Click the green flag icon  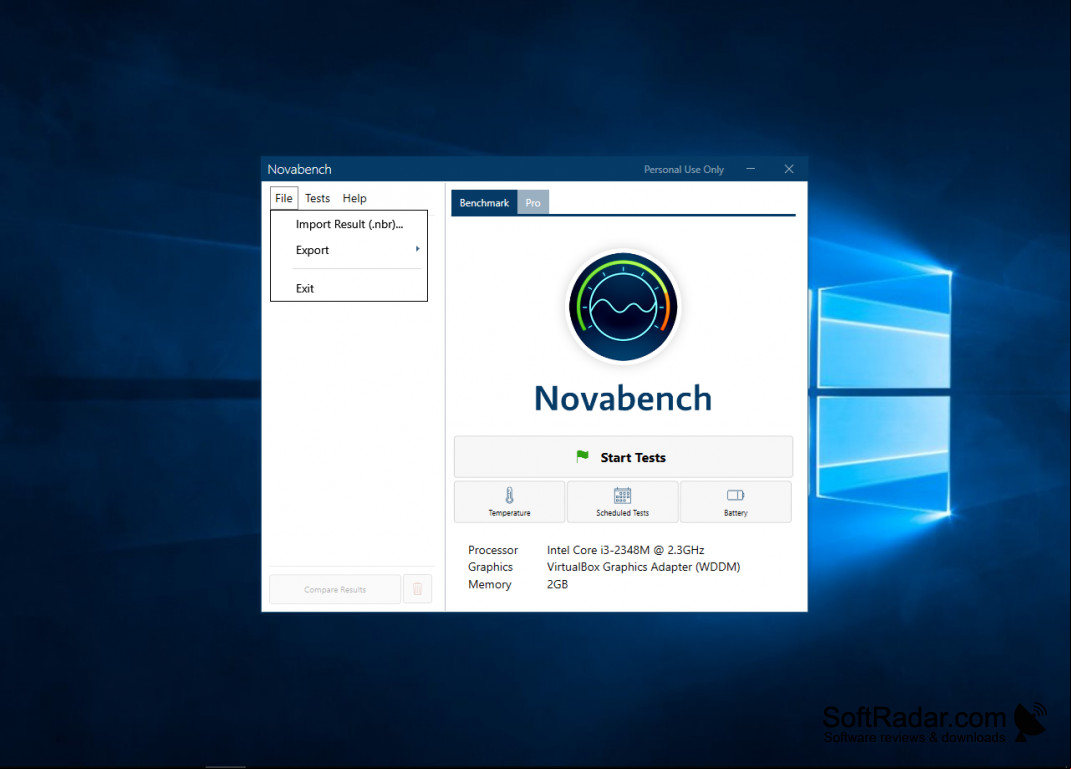click(x=582, y=456)
